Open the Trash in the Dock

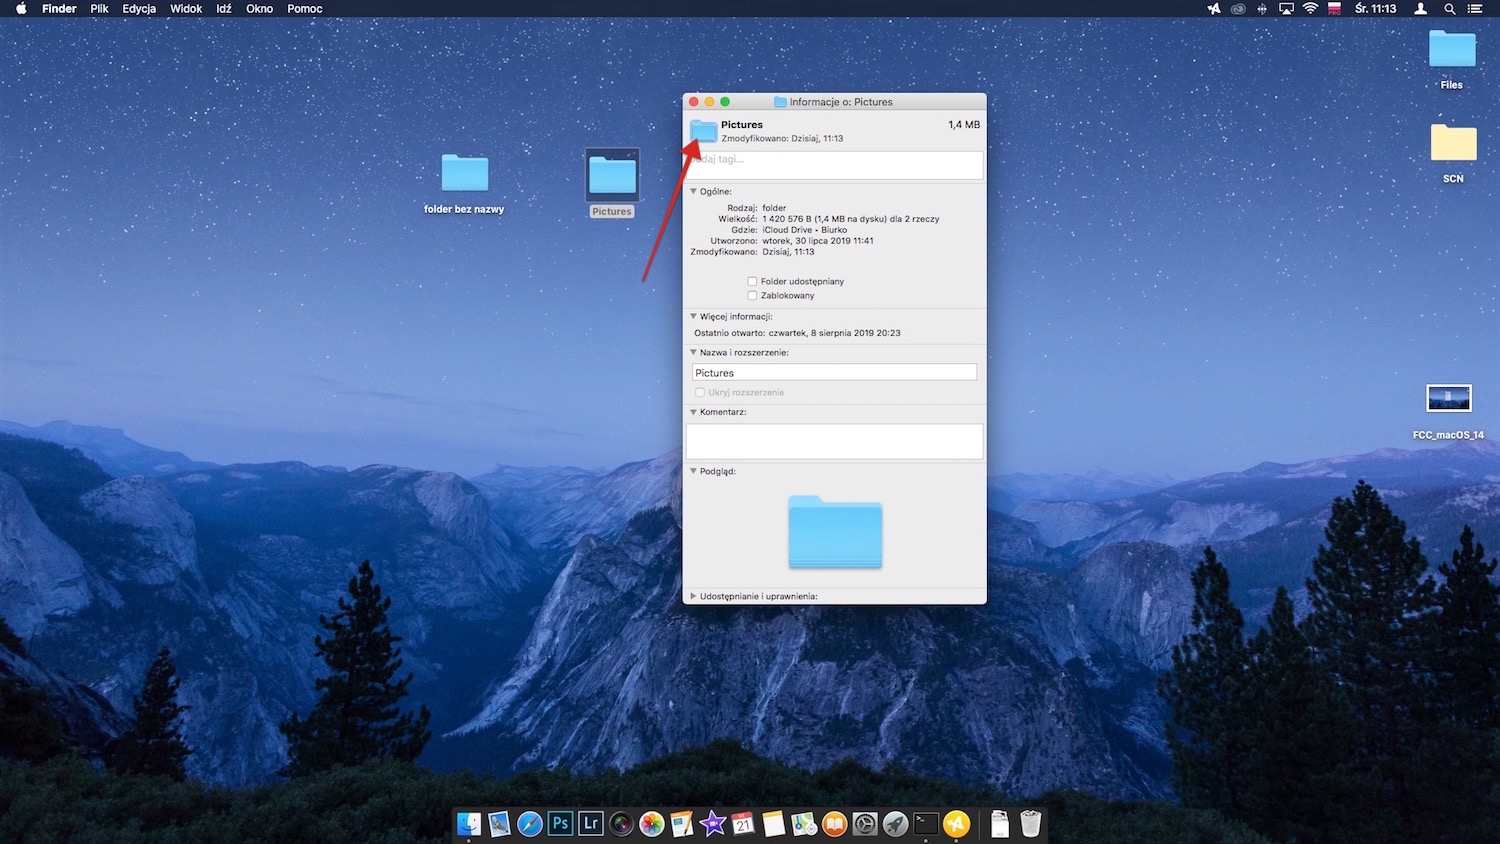(1030, 823)
